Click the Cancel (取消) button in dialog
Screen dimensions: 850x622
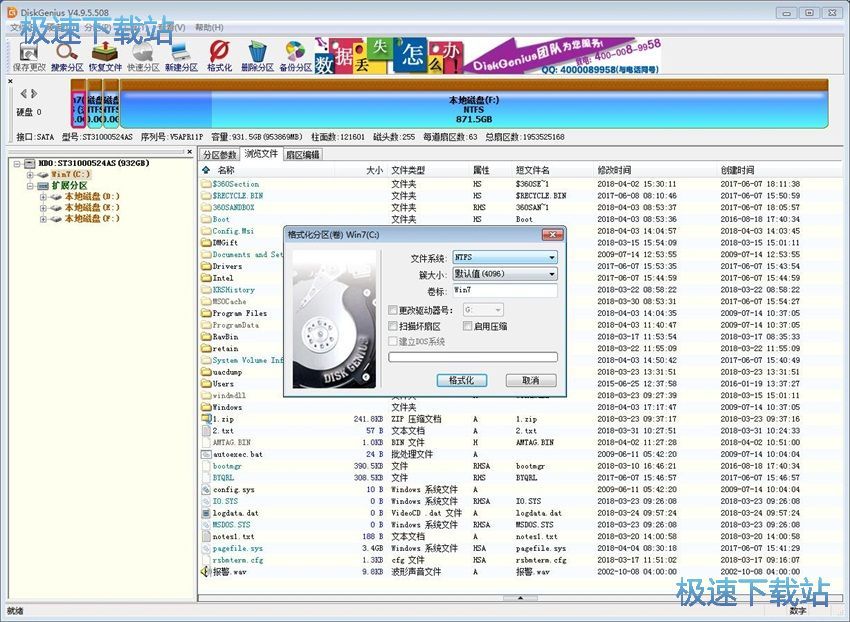tap(531, 381)
